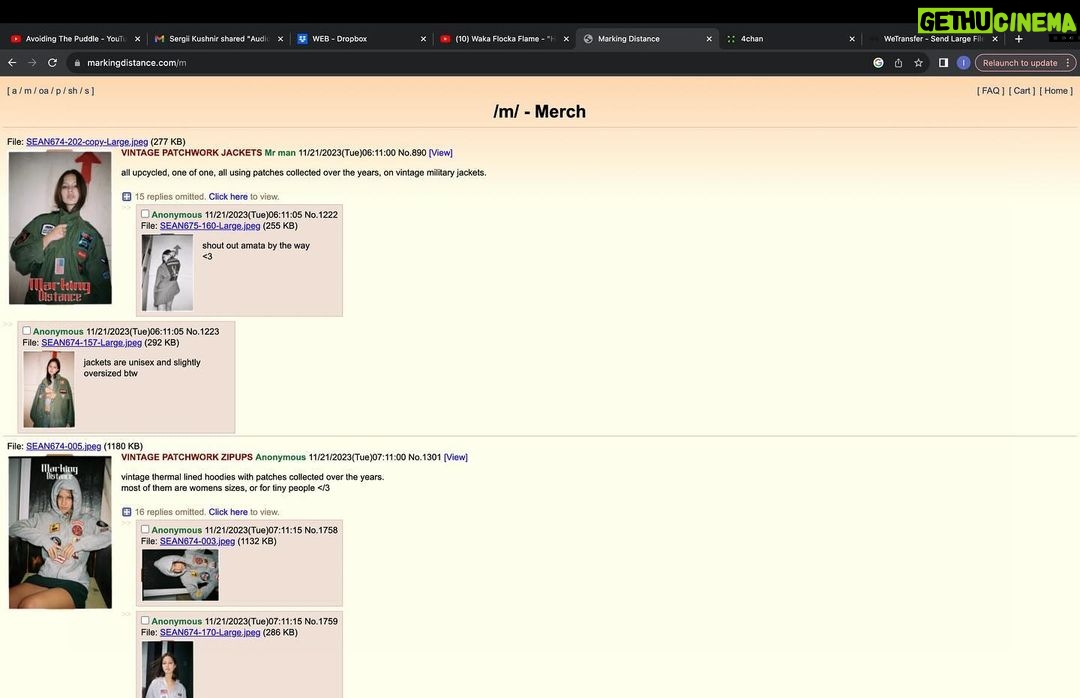Select the checkbox for post No.1758
The width and height of the screenshot is (1080, 698).
[x=145, y=529]
